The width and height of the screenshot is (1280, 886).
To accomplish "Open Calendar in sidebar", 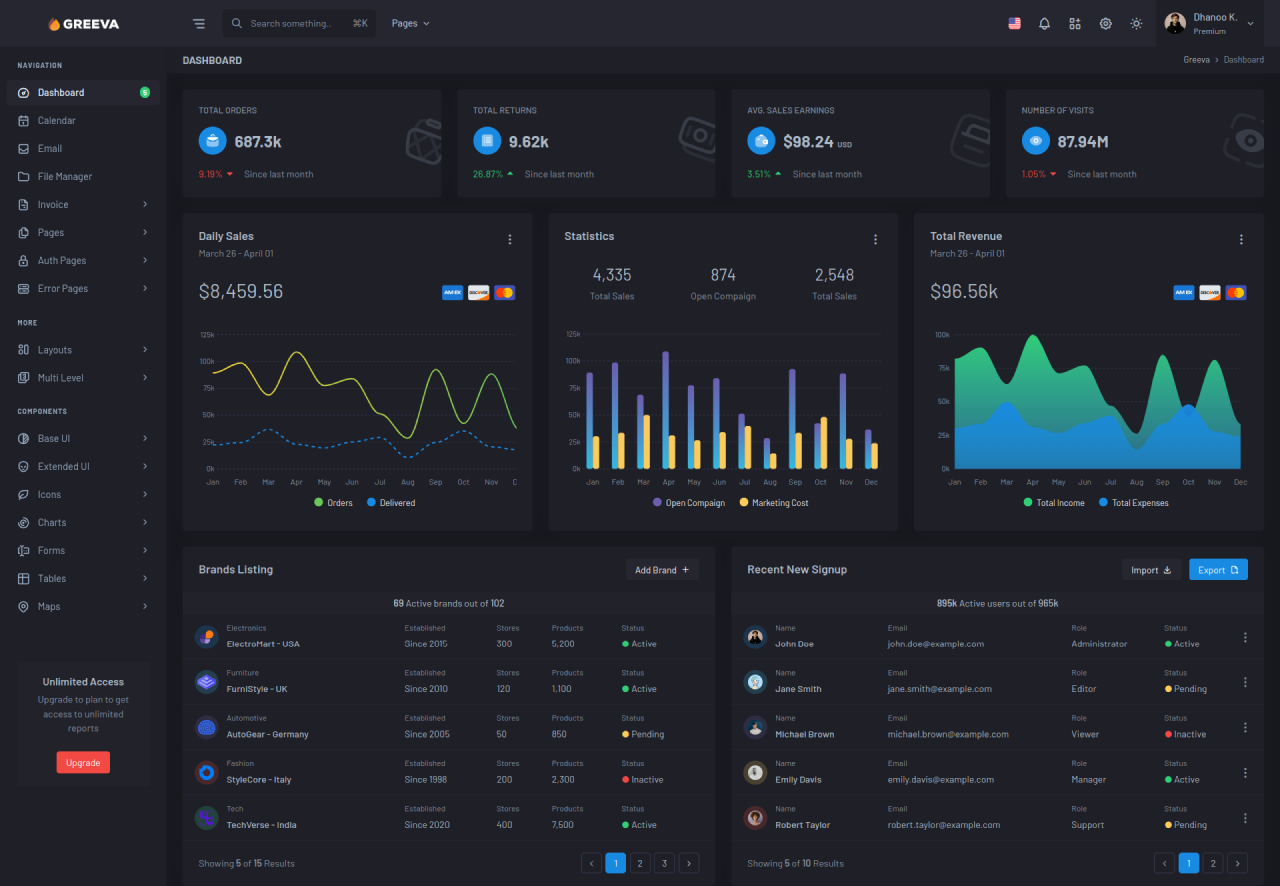I will pos(83,120).
